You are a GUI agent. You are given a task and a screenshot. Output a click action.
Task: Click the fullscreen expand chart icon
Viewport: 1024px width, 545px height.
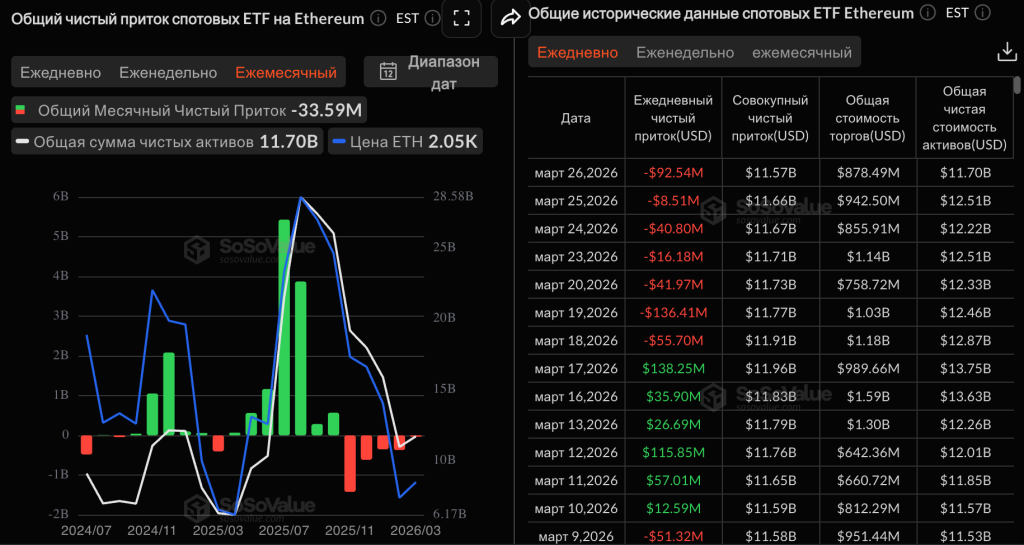pyautogui.click(x=461, y=18)
